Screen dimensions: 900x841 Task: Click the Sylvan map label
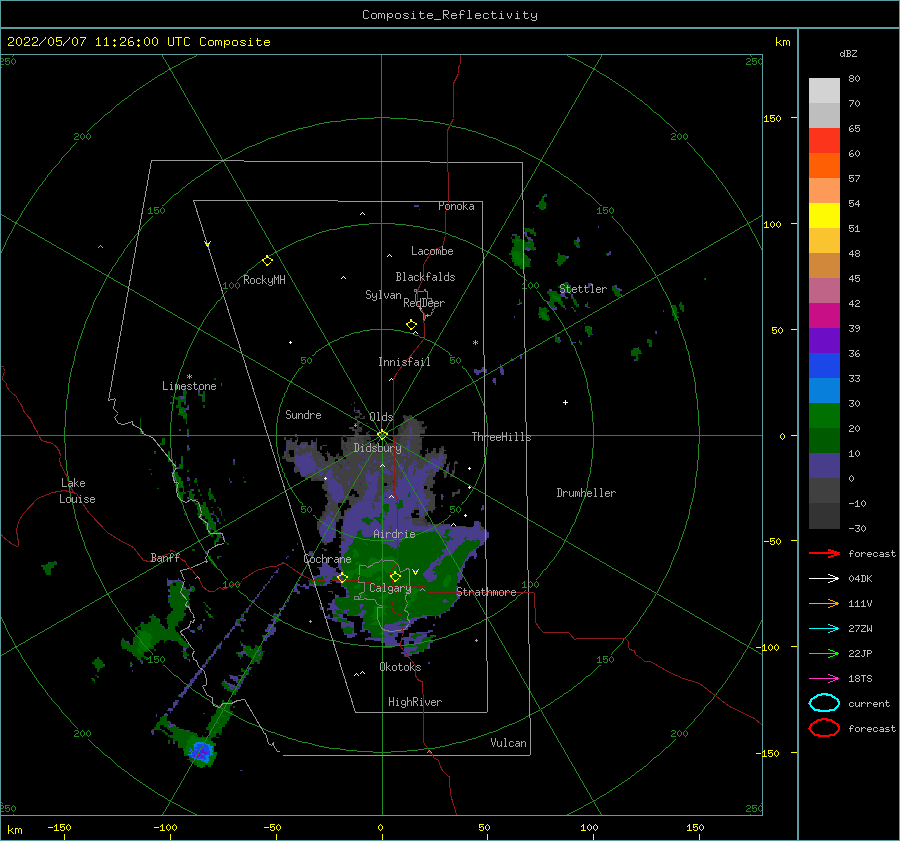click(x=383, y=295)
